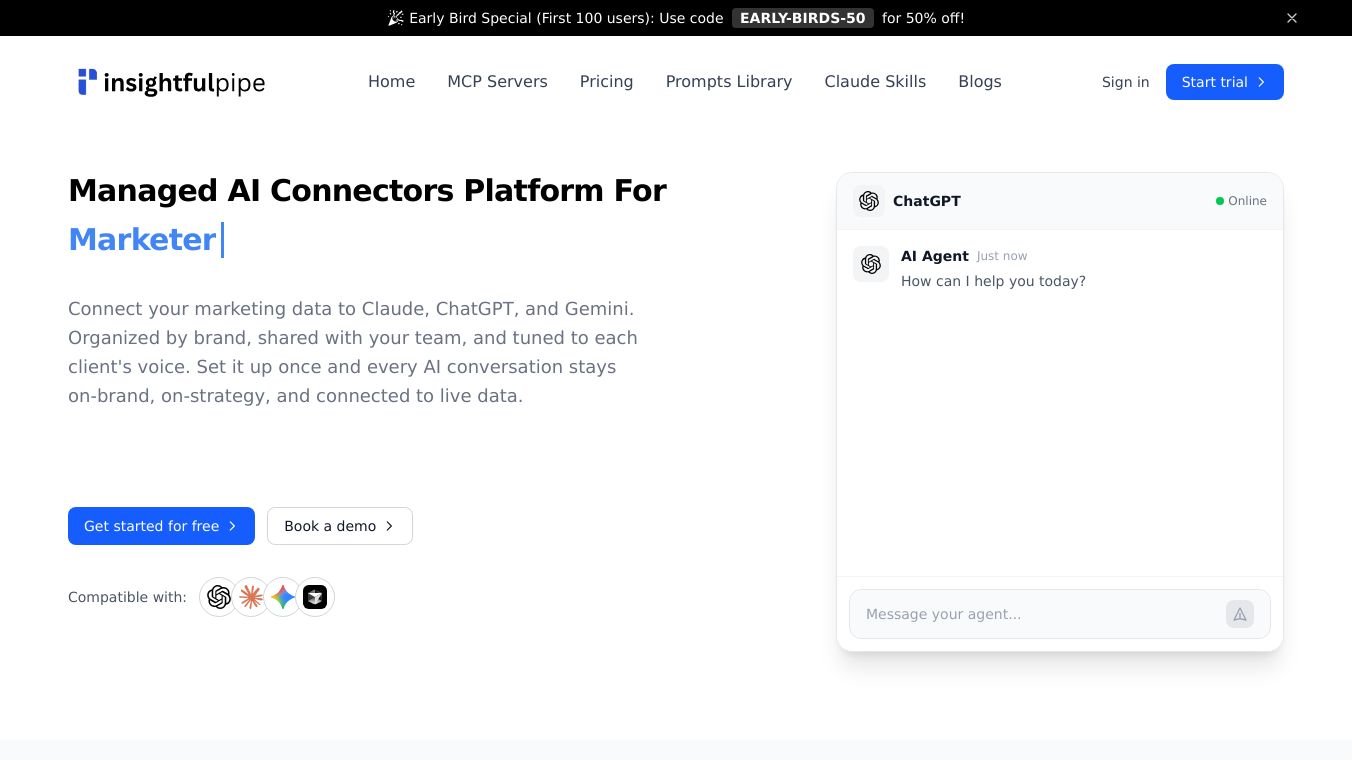This screenshot has width=1352, height=760.
Task: Click the insightfulpipe logo
Action: pos(171,82)
